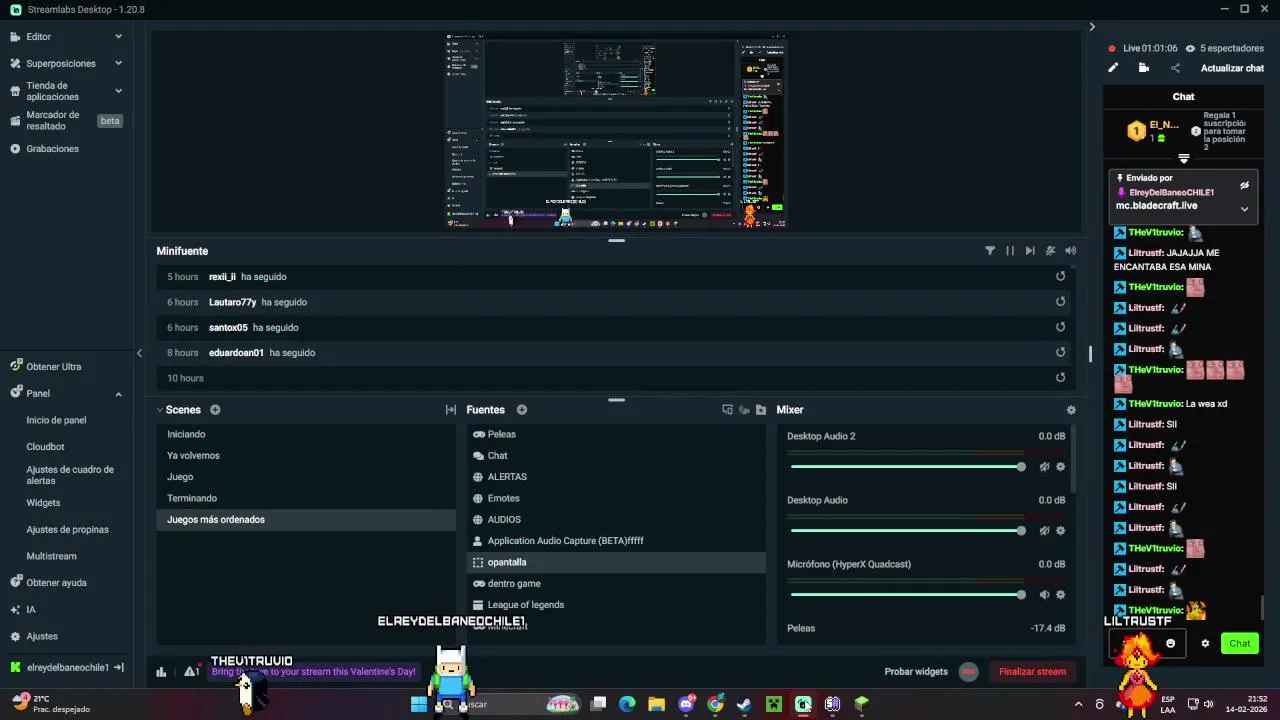Skip the current Minifuente alert
Viewport: 1280px width, 720px height.
pos(1030,251)
